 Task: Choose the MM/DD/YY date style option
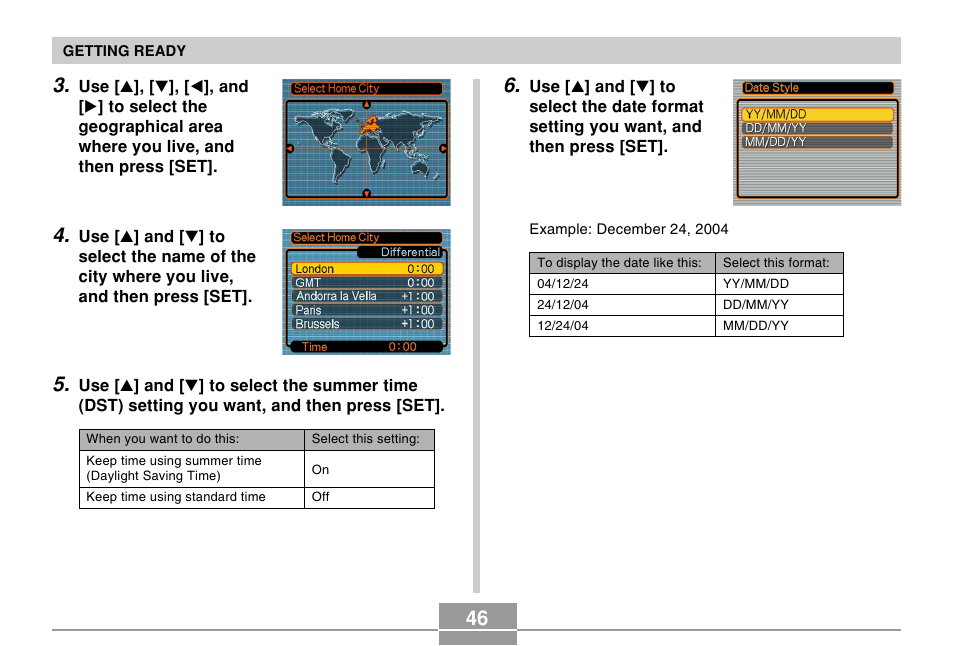817,142
